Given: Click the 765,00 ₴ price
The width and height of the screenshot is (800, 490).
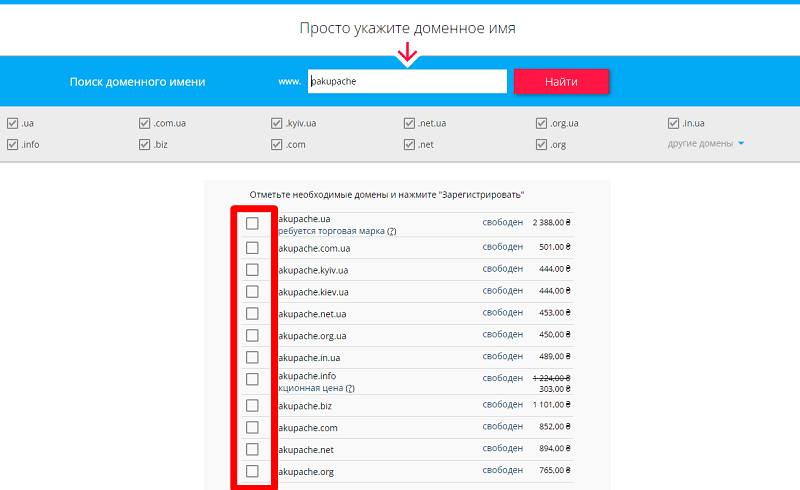Looking at the screenshot, I should coord(555,471).
